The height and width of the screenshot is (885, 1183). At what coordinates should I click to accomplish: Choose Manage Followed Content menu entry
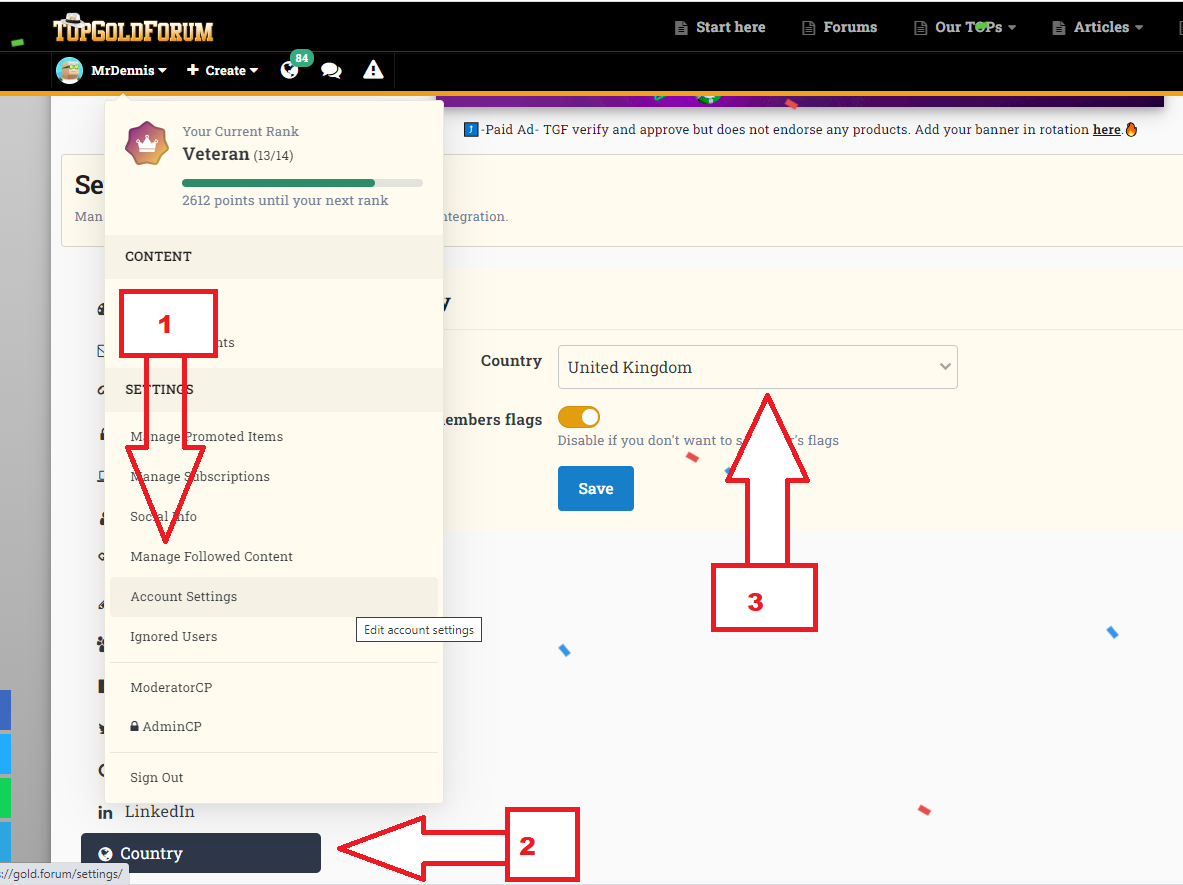pyautogui.click(x=212, y=557)
